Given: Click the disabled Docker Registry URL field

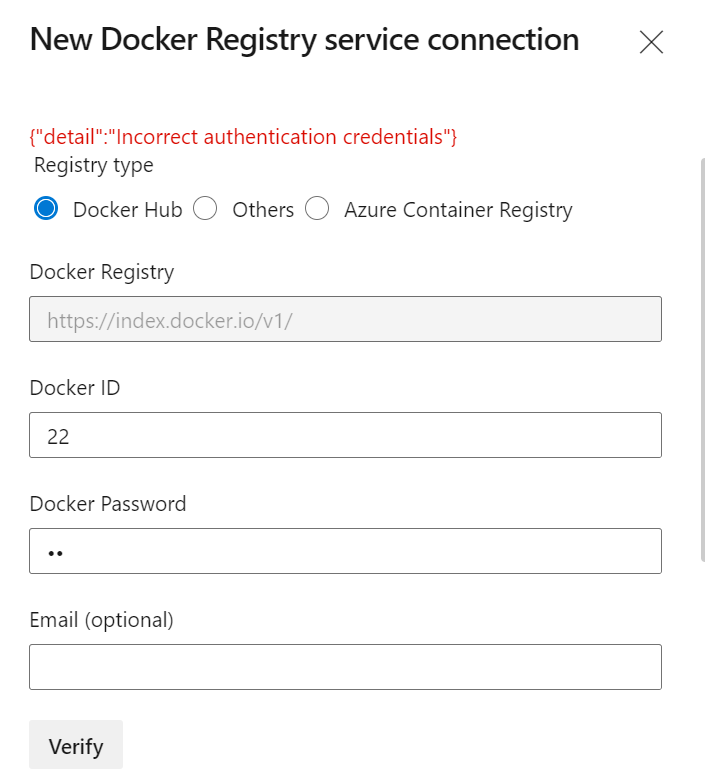Looking at the screenshot, I should (x=346, y=319).
